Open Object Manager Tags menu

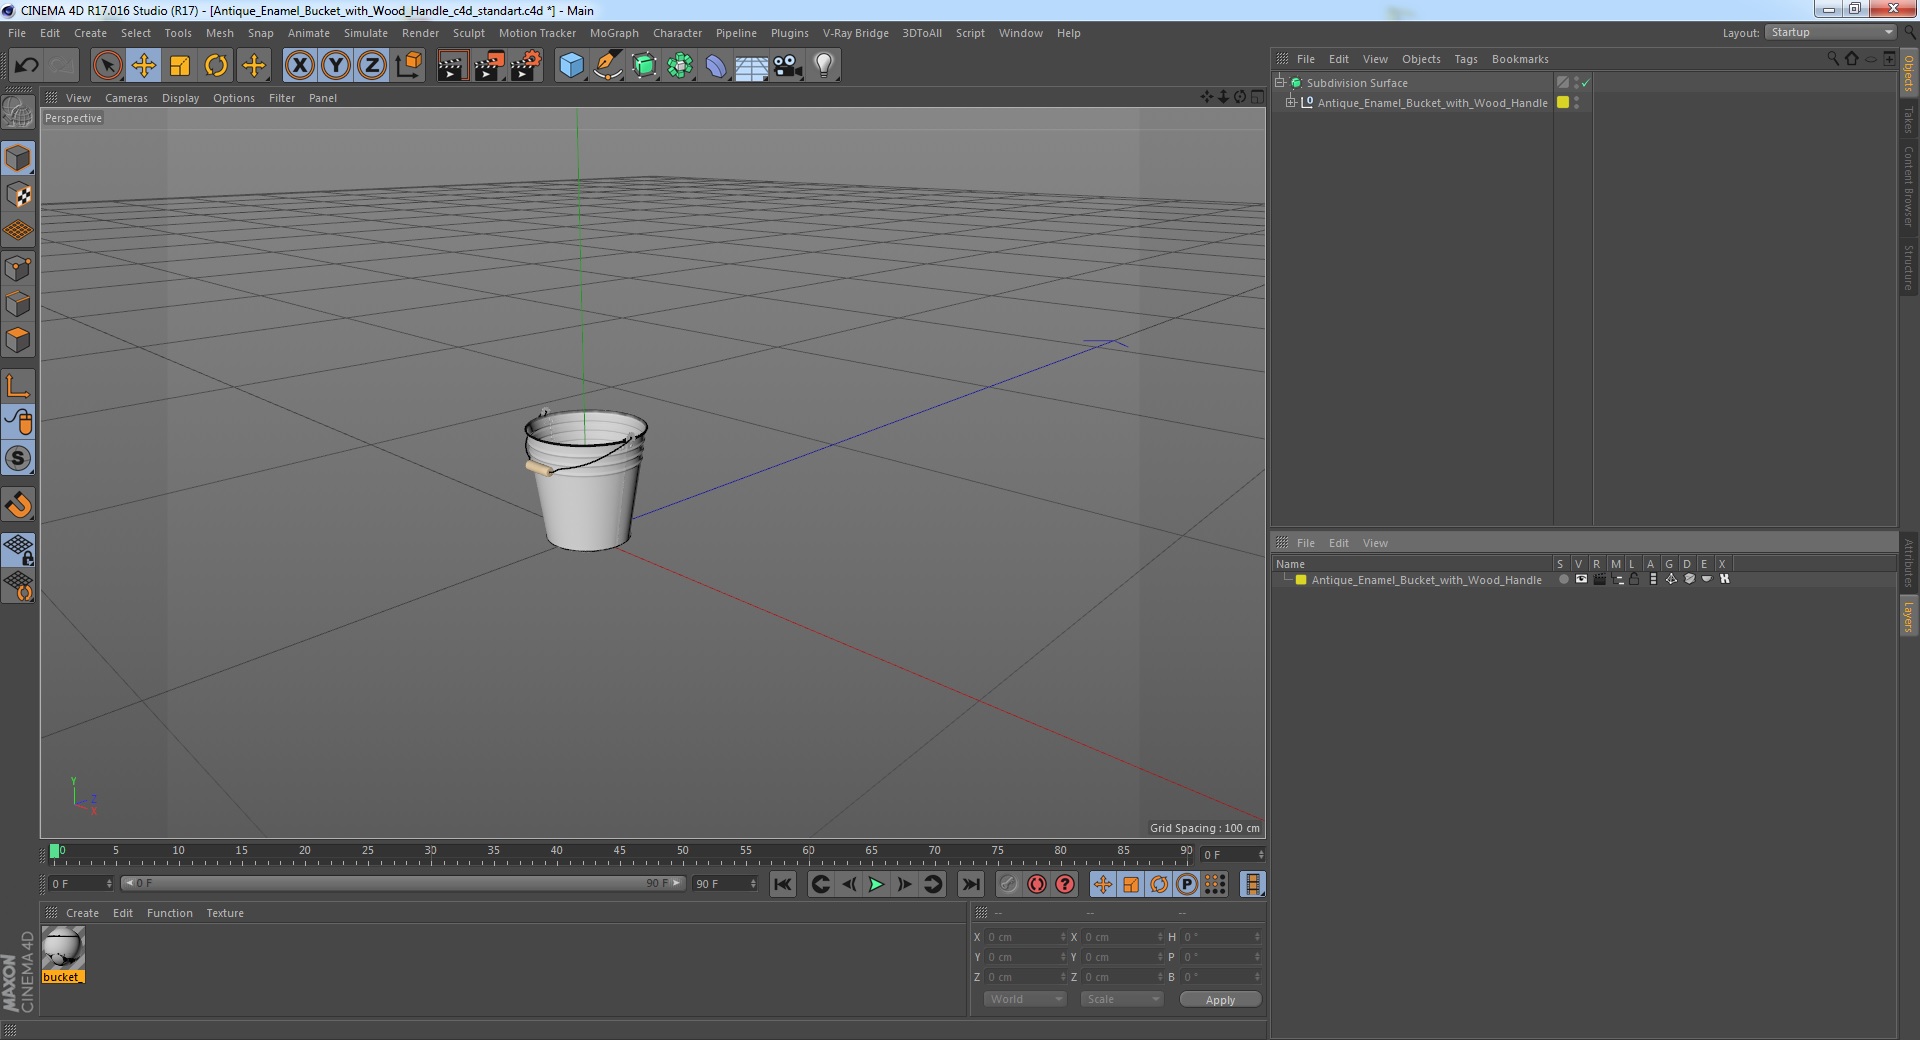tap(1466, 59)
